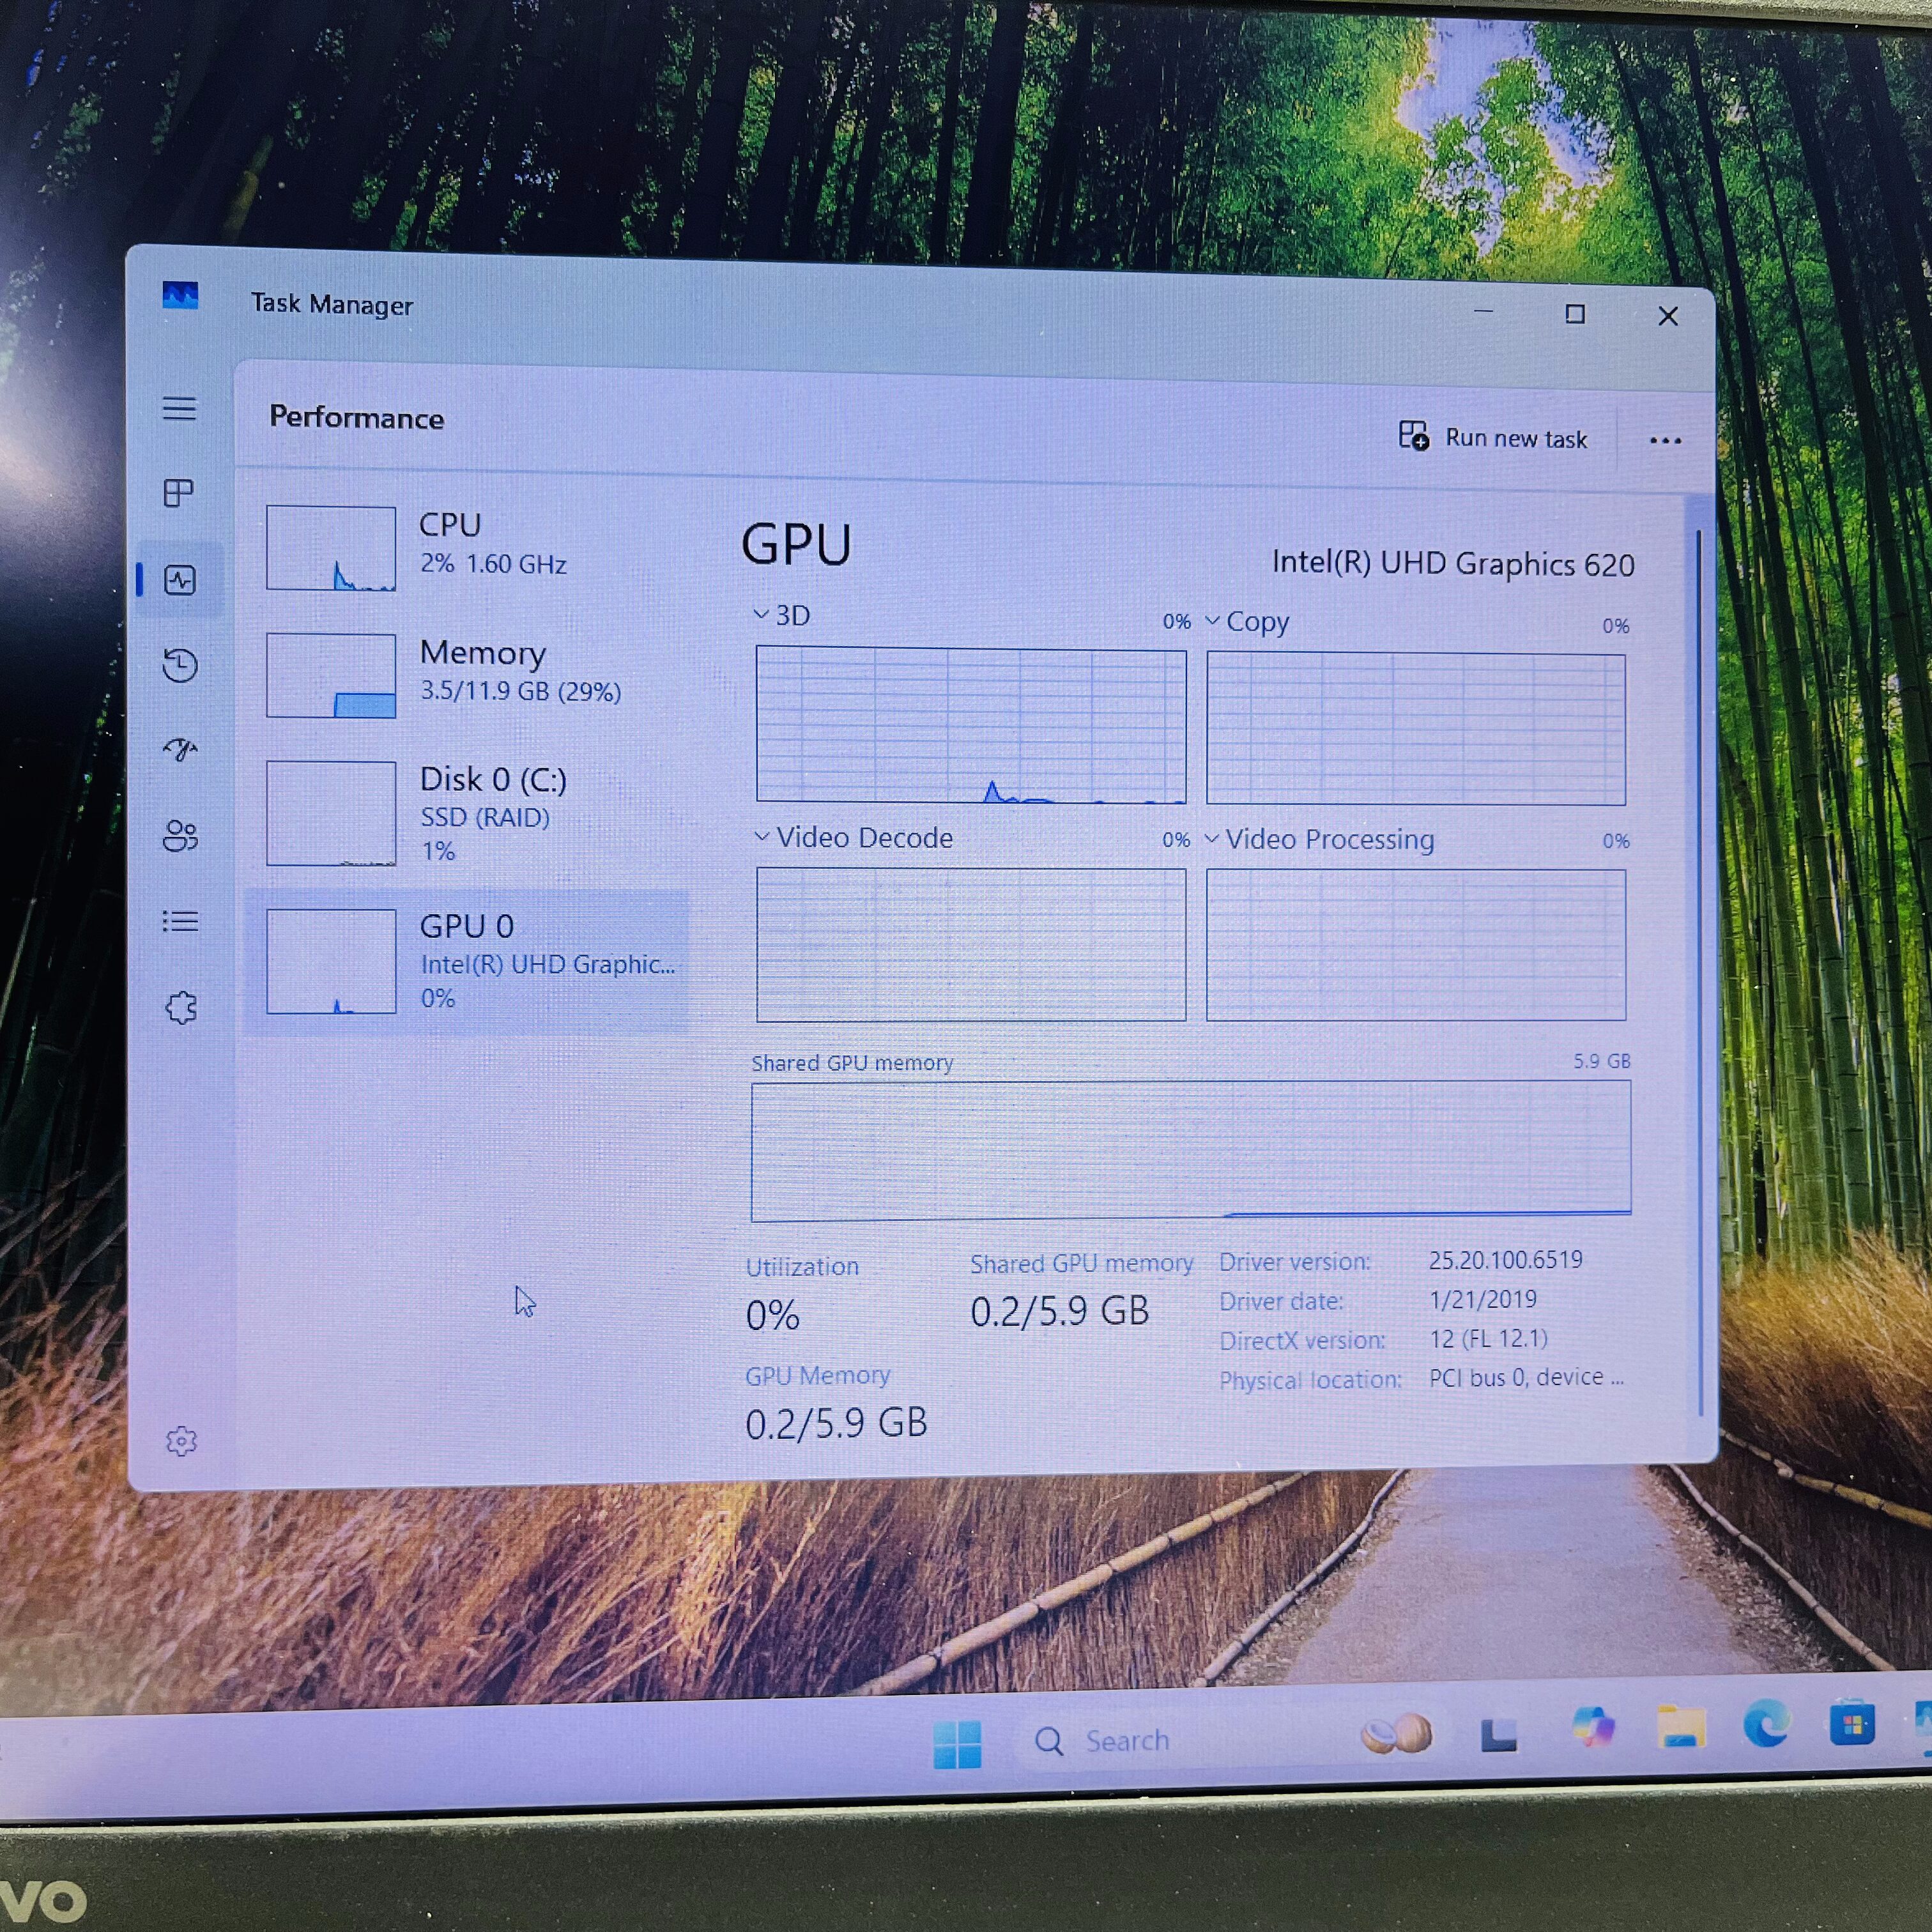Open Microsoft Store from taskbar
The width and height of the screenshot is (1932, 1932).
tap(1852, 1723)
